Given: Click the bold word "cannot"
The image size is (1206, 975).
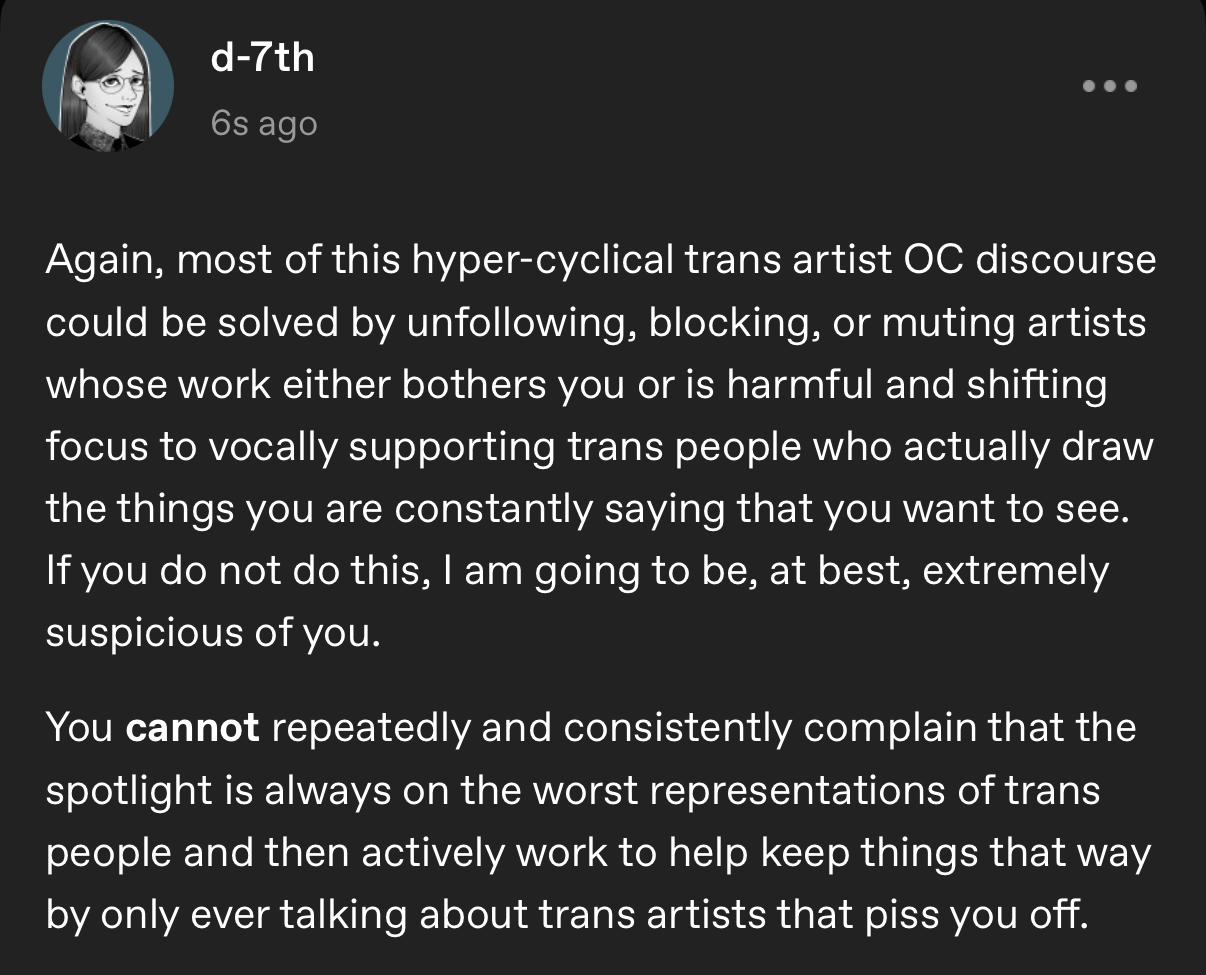Looking at the screenshot, I should click(x=193, y=728).
